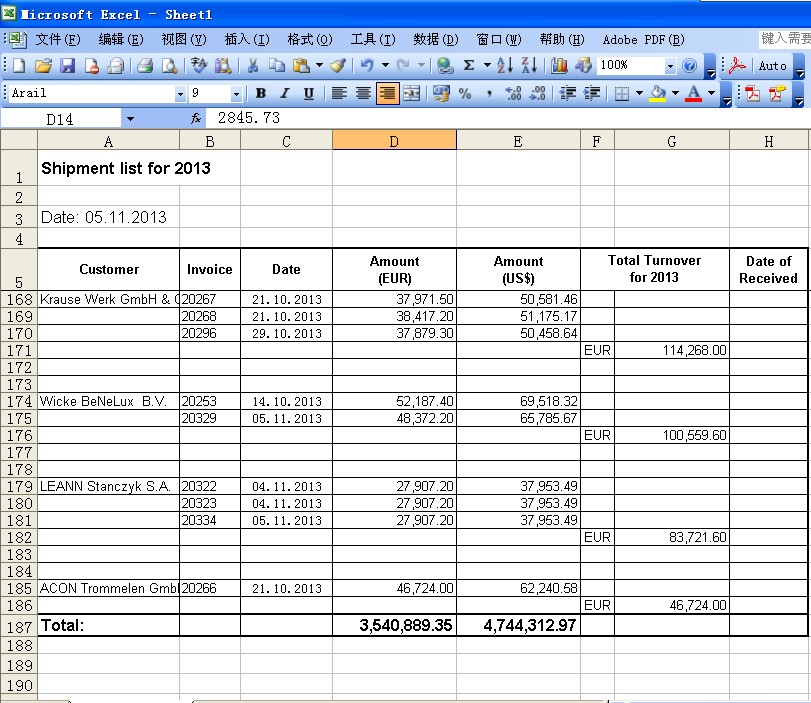Save the workbook with the floppy disk icon
Viewport: 811px width, 703px height.
[x=68, y=66]
